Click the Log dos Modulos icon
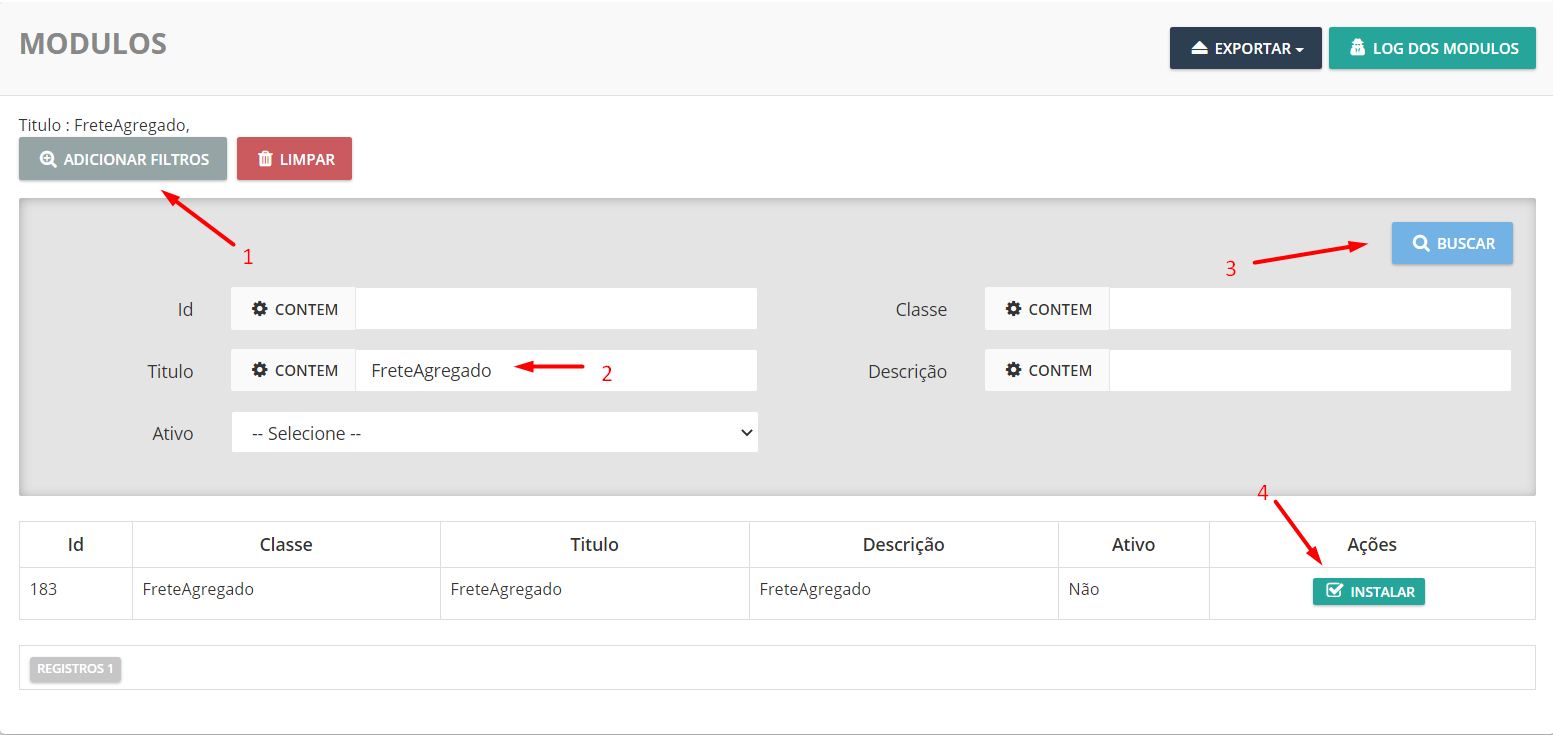The width and height of the screenshot is (1553, 735). 1357,48
